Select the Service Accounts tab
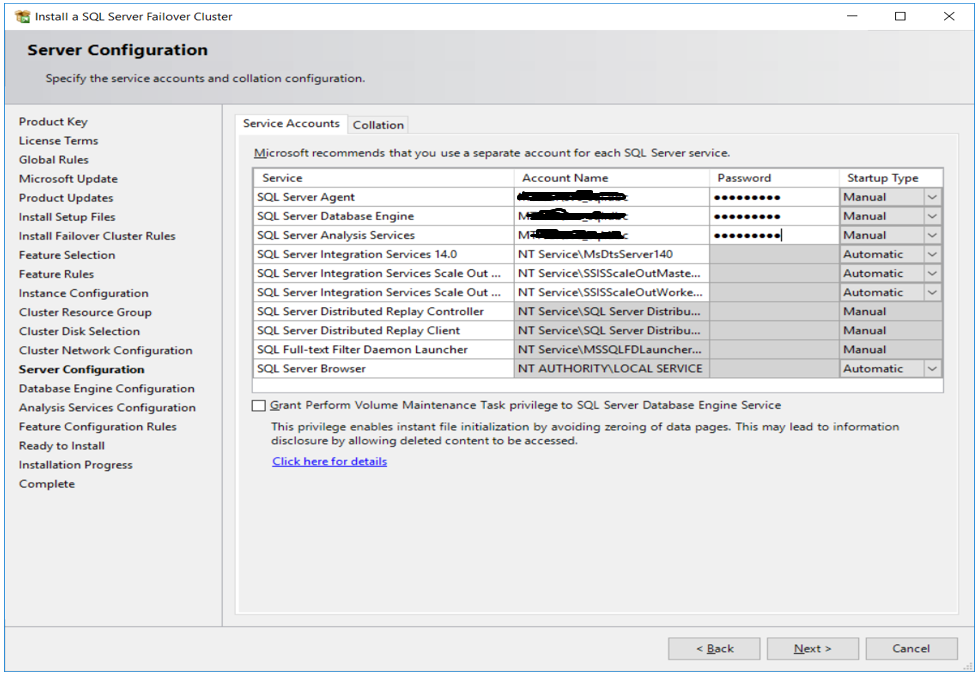The image size is (980, 675). (291, 124)
